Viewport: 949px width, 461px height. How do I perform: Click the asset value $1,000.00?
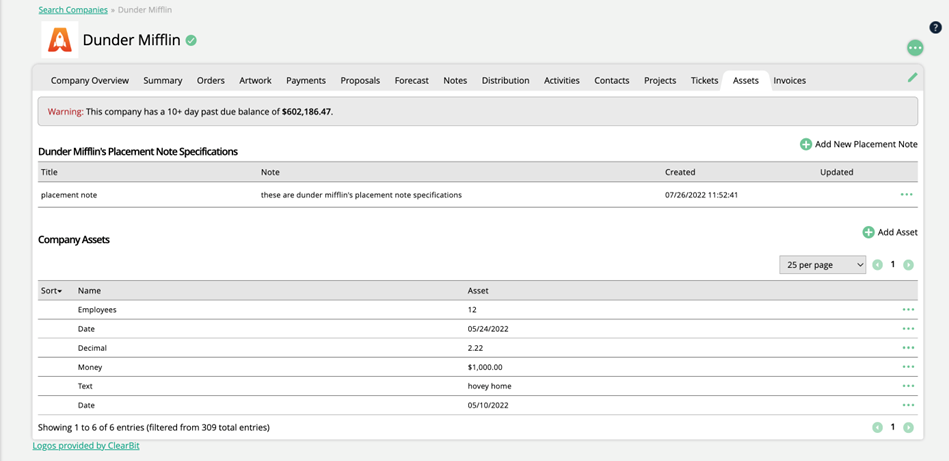(485, 367)
